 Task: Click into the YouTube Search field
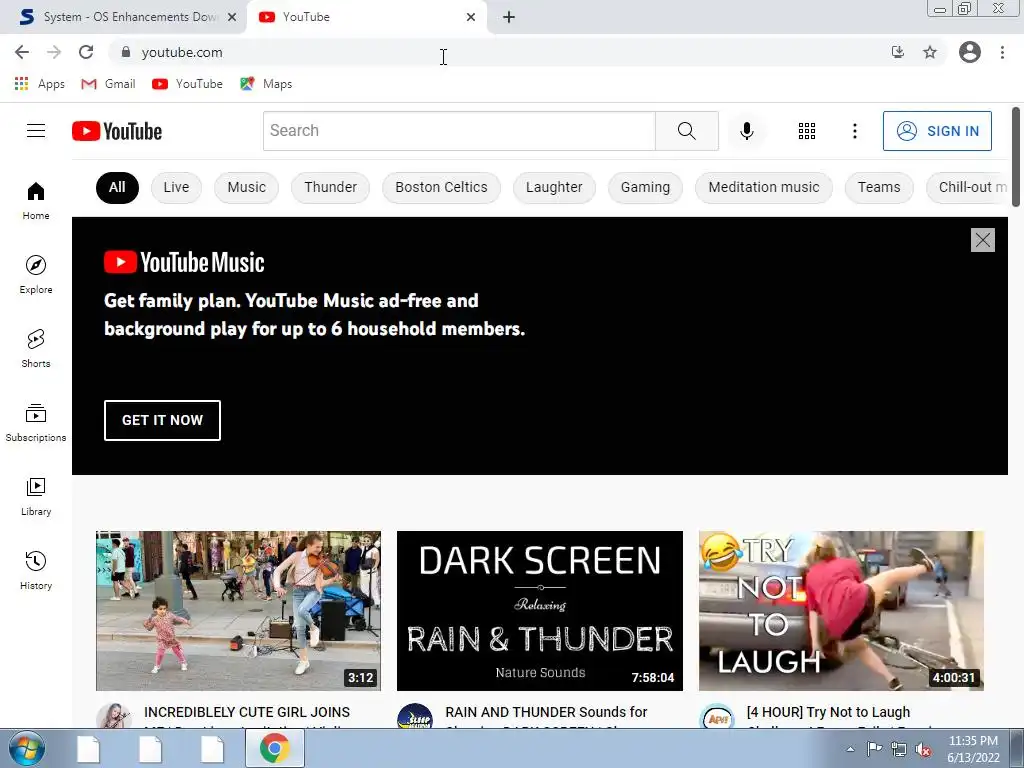459,131
